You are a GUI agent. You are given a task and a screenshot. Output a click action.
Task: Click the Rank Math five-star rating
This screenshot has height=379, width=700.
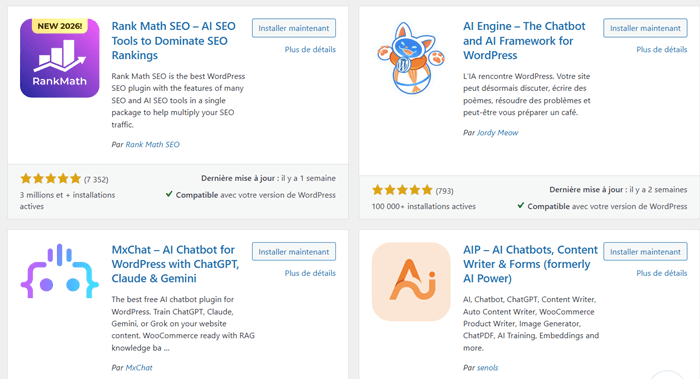pyautogui.click(x=50, y=179)
